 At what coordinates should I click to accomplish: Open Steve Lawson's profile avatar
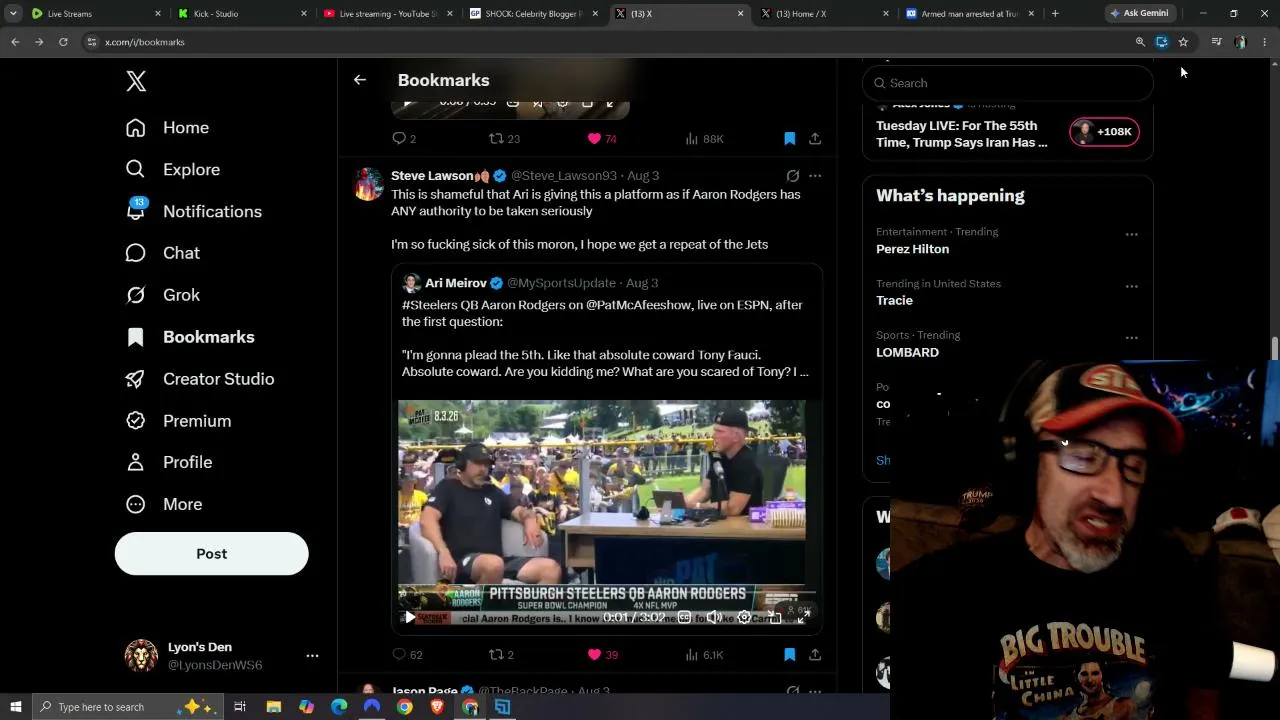click(x=369, y=184)
